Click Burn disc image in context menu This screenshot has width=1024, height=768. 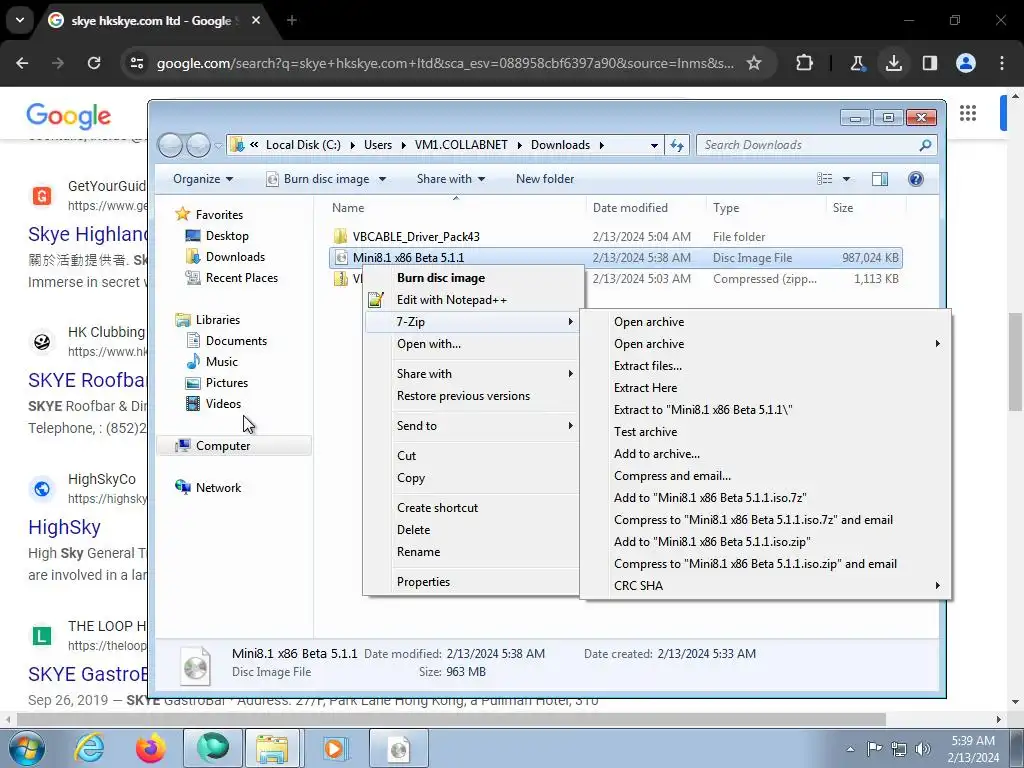(441, 278)
